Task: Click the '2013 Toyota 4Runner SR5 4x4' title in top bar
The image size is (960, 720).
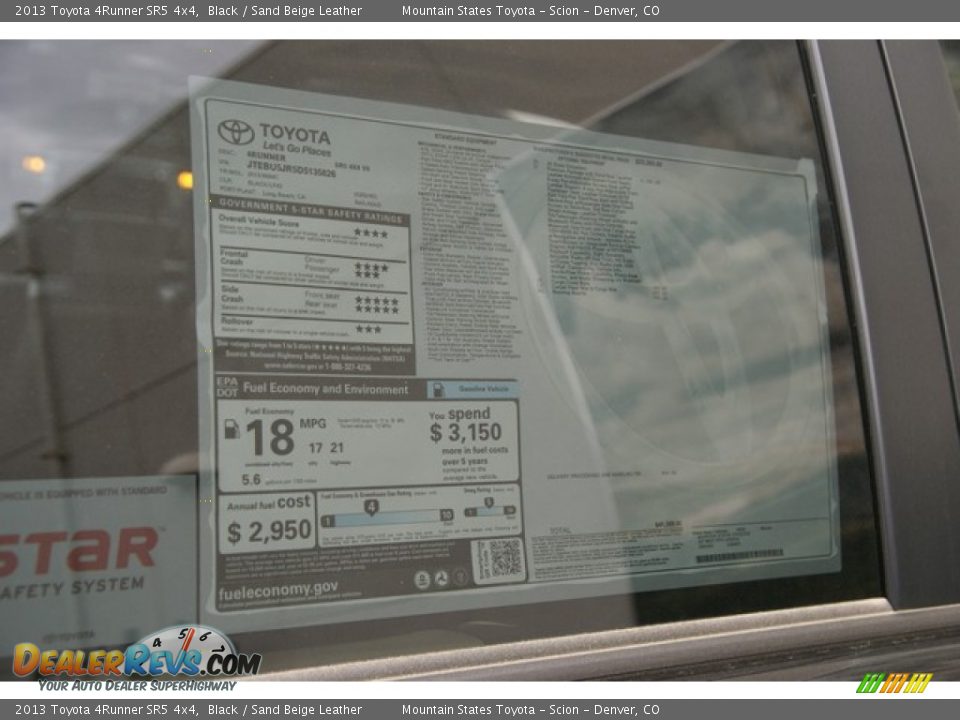Action: tap(107, 10)
